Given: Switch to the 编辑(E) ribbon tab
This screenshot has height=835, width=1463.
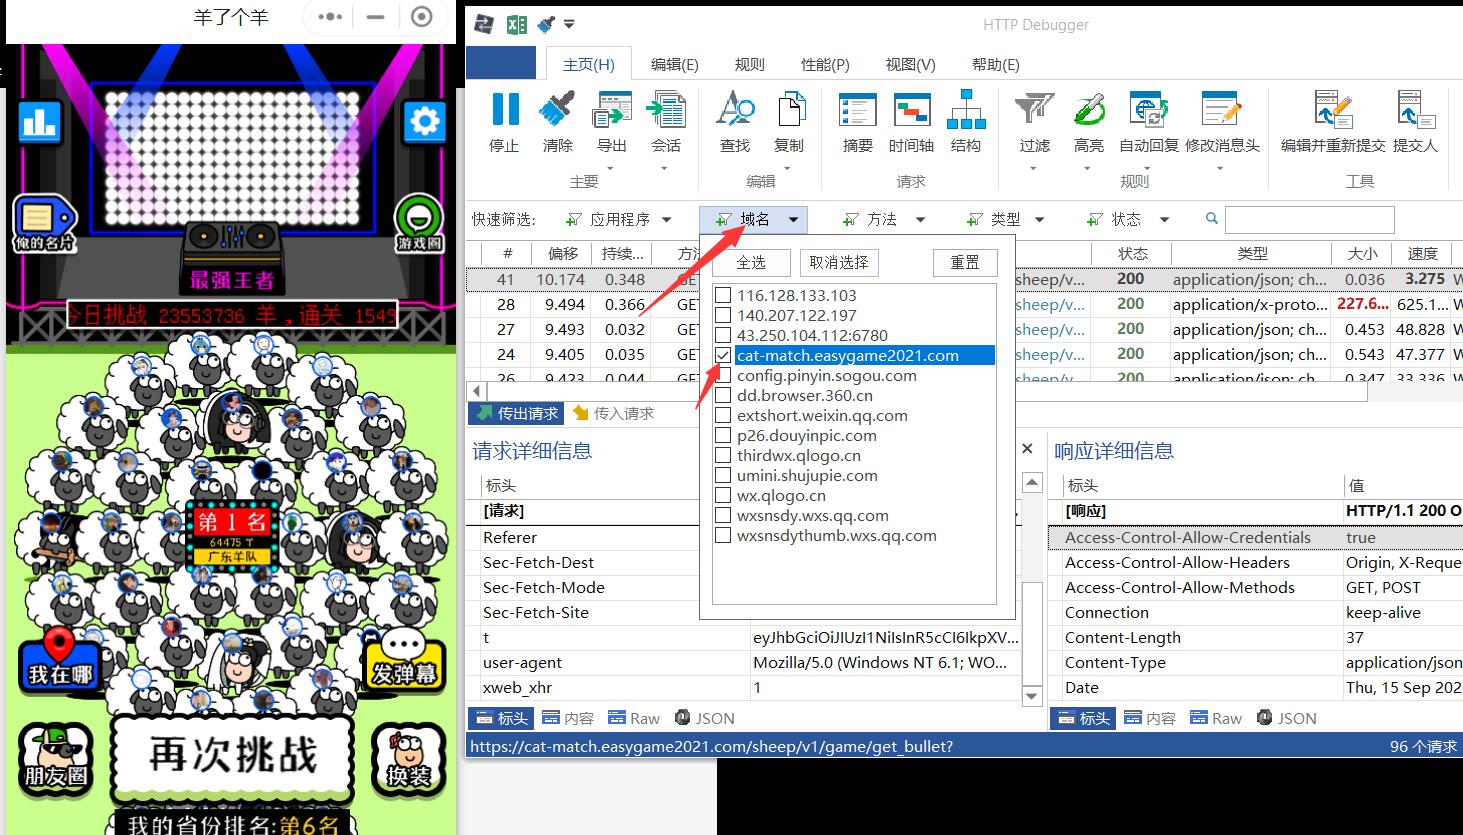Looking at the screenshot, I should [x=674, y=64].
